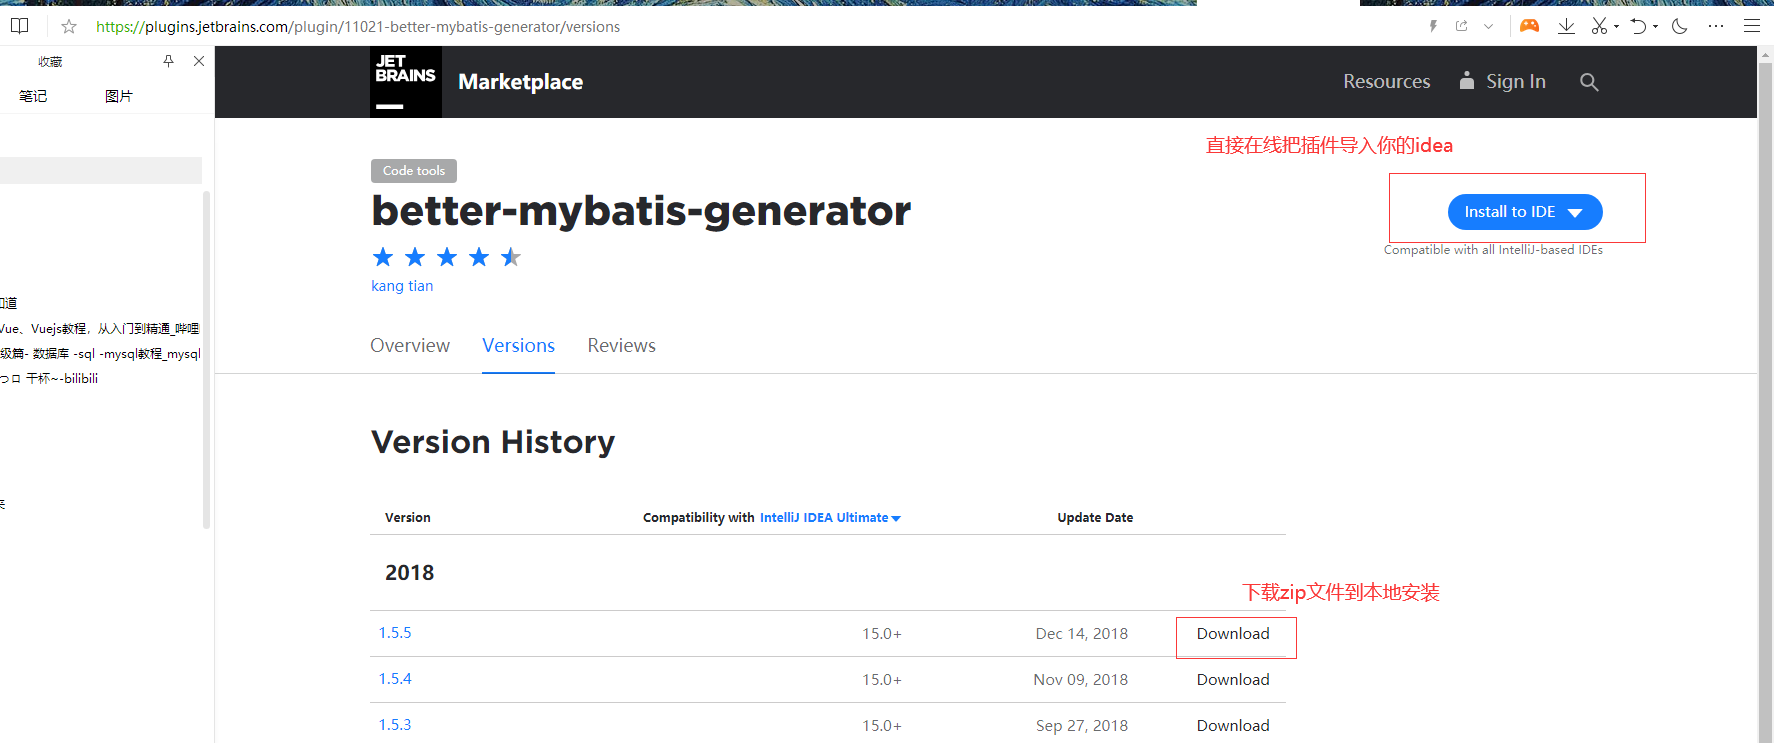Click the better-mybatis-generator title
The image size is (1774, 743).
(x=641, y=211)
